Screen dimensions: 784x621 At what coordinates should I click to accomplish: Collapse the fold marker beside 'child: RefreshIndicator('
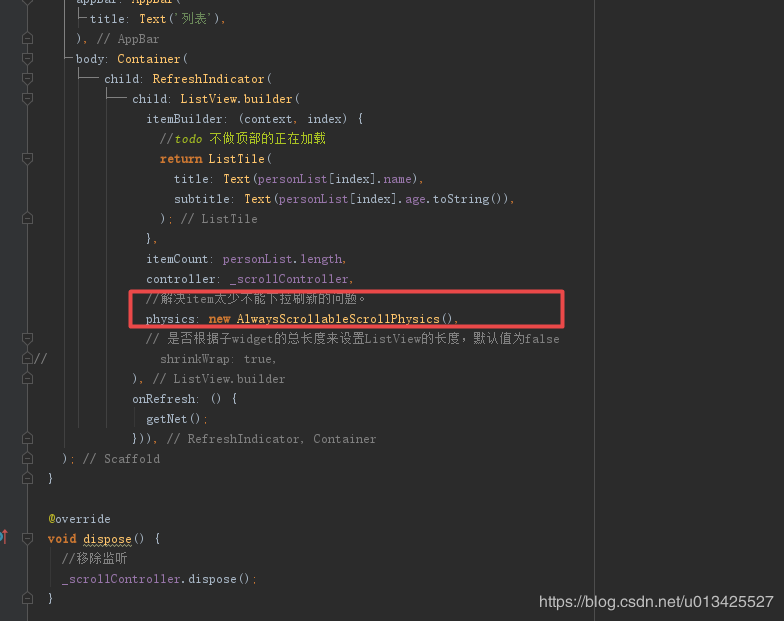click(28, 79)
